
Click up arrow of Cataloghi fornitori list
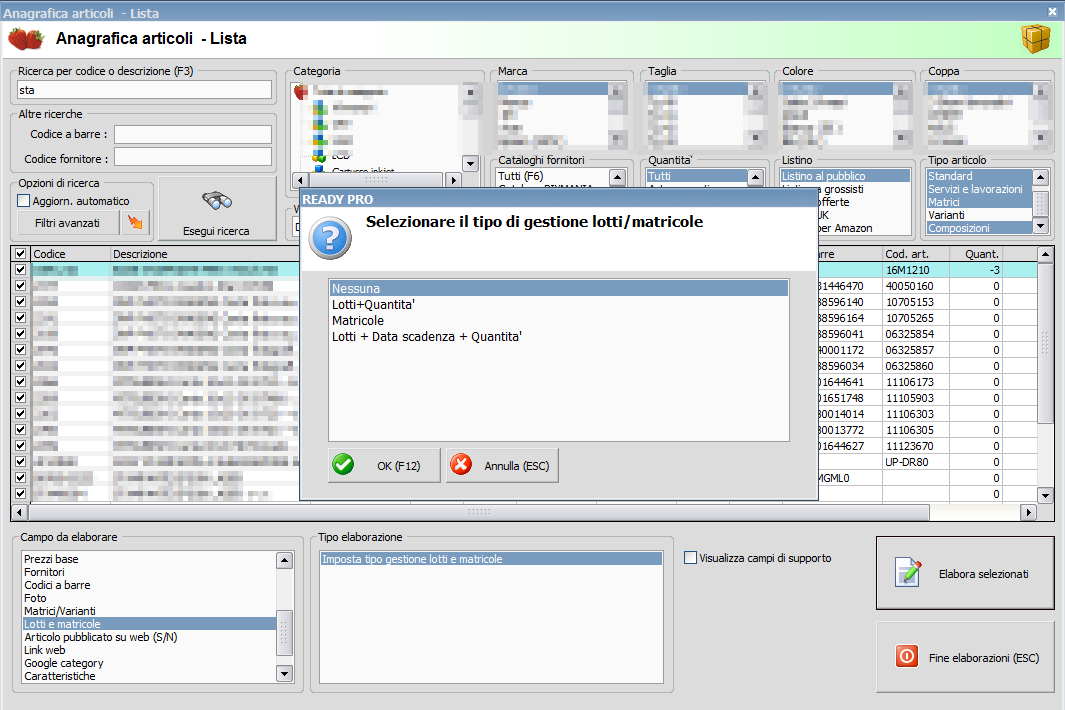(x=617, y=177)
